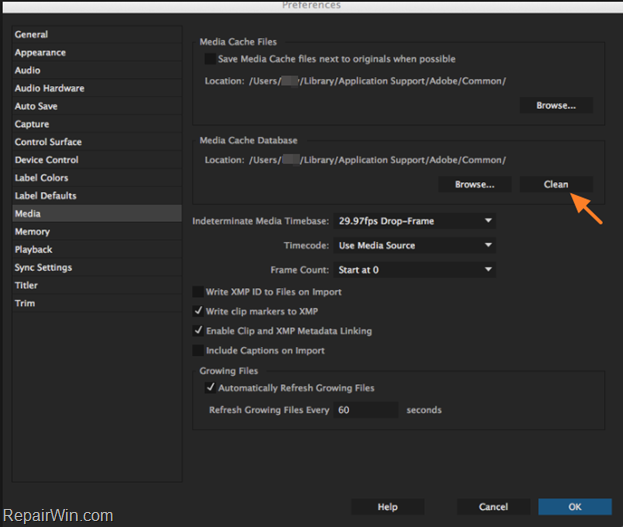Uncheck Write clip markers to XMP
The image size is (623, 527).
pos(198,311)
